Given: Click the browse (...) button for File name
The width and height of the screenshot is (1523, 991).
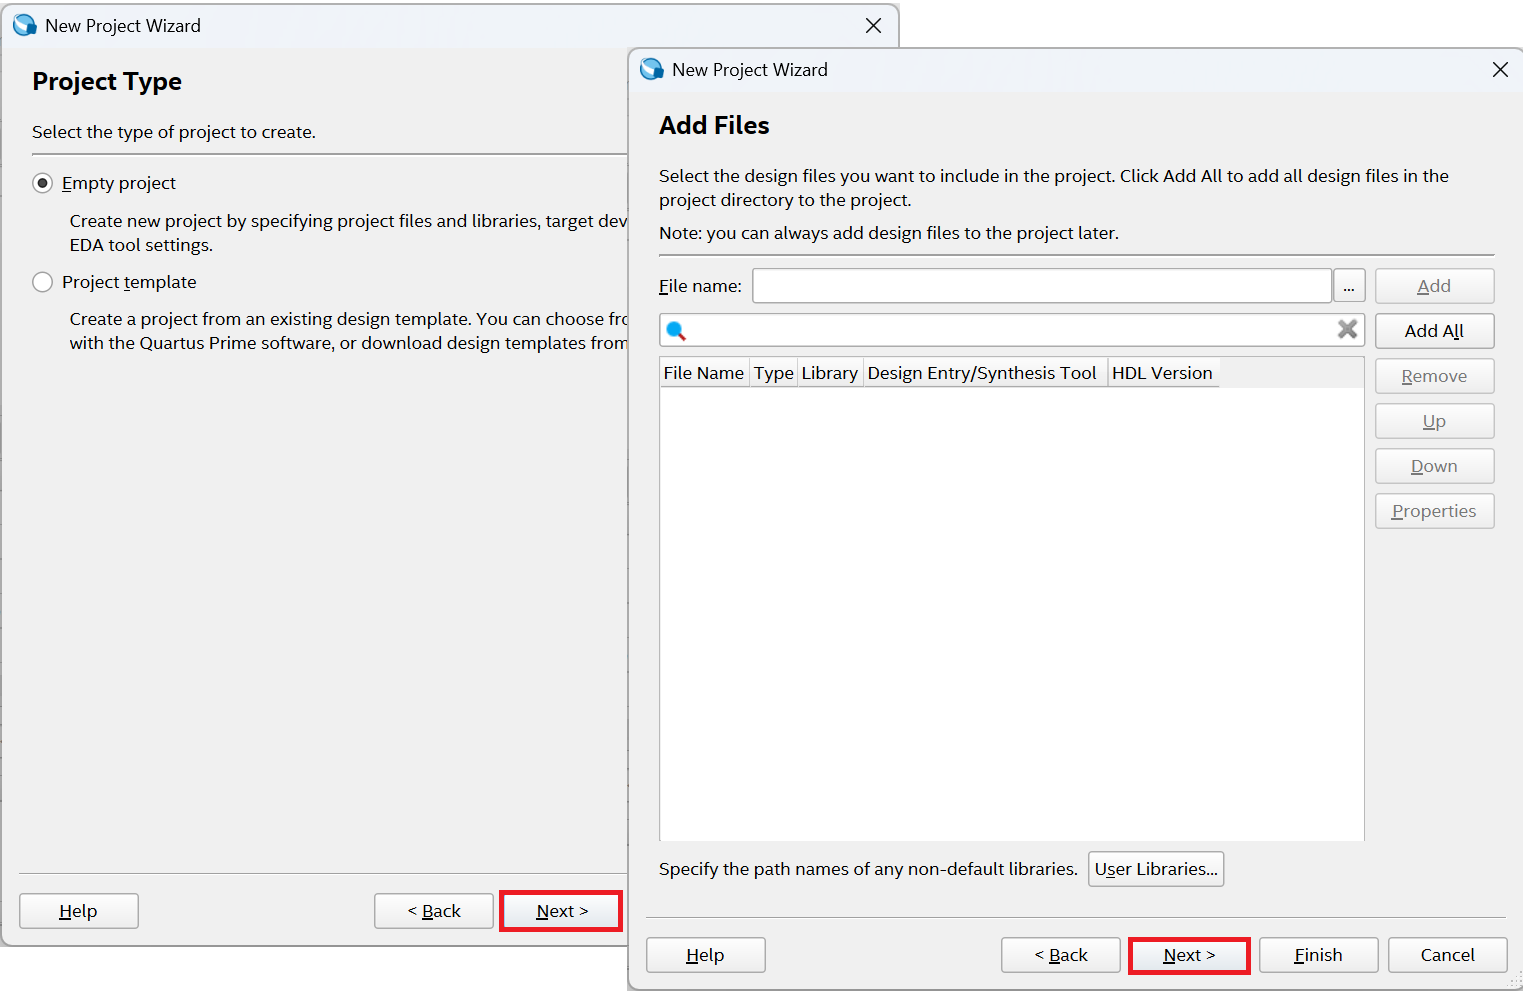Looking at the screenshot, I should point(1348,286).
